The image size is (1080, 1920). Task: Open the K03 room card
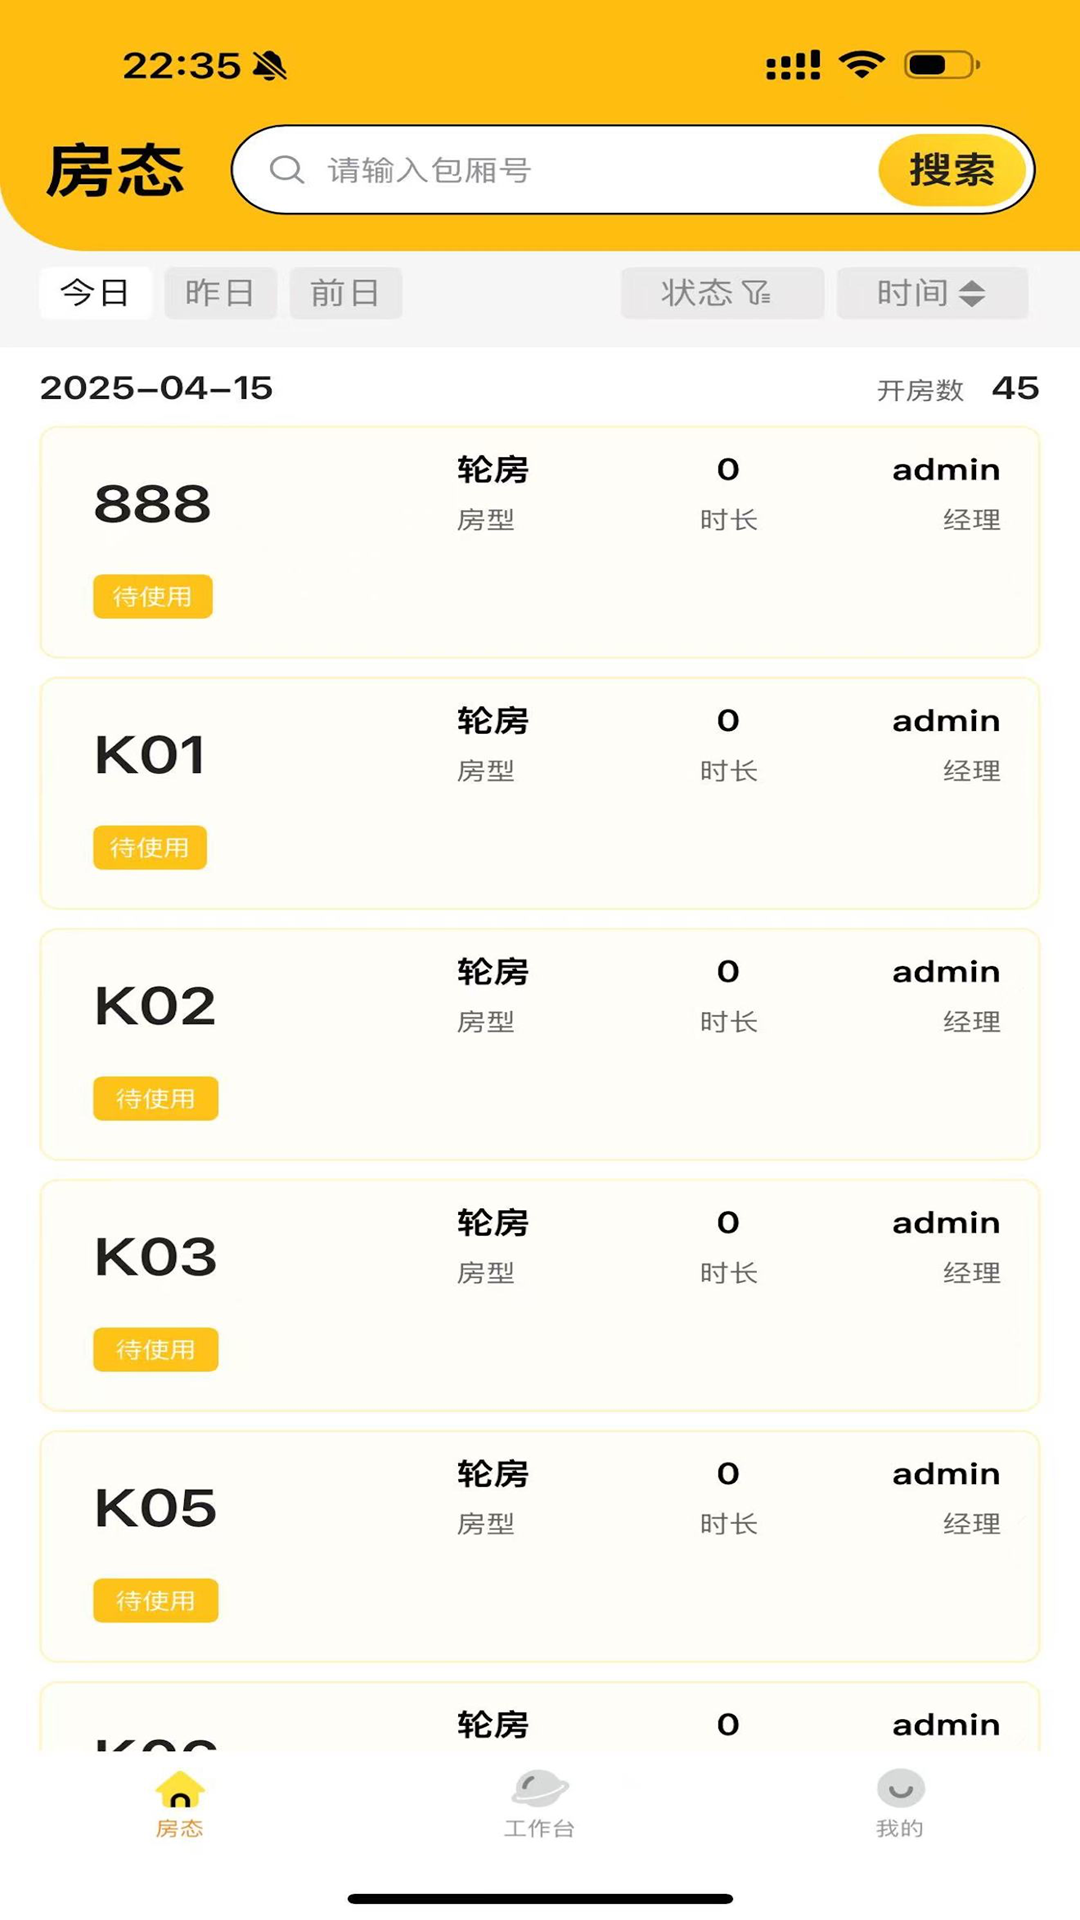(540, 1296)
